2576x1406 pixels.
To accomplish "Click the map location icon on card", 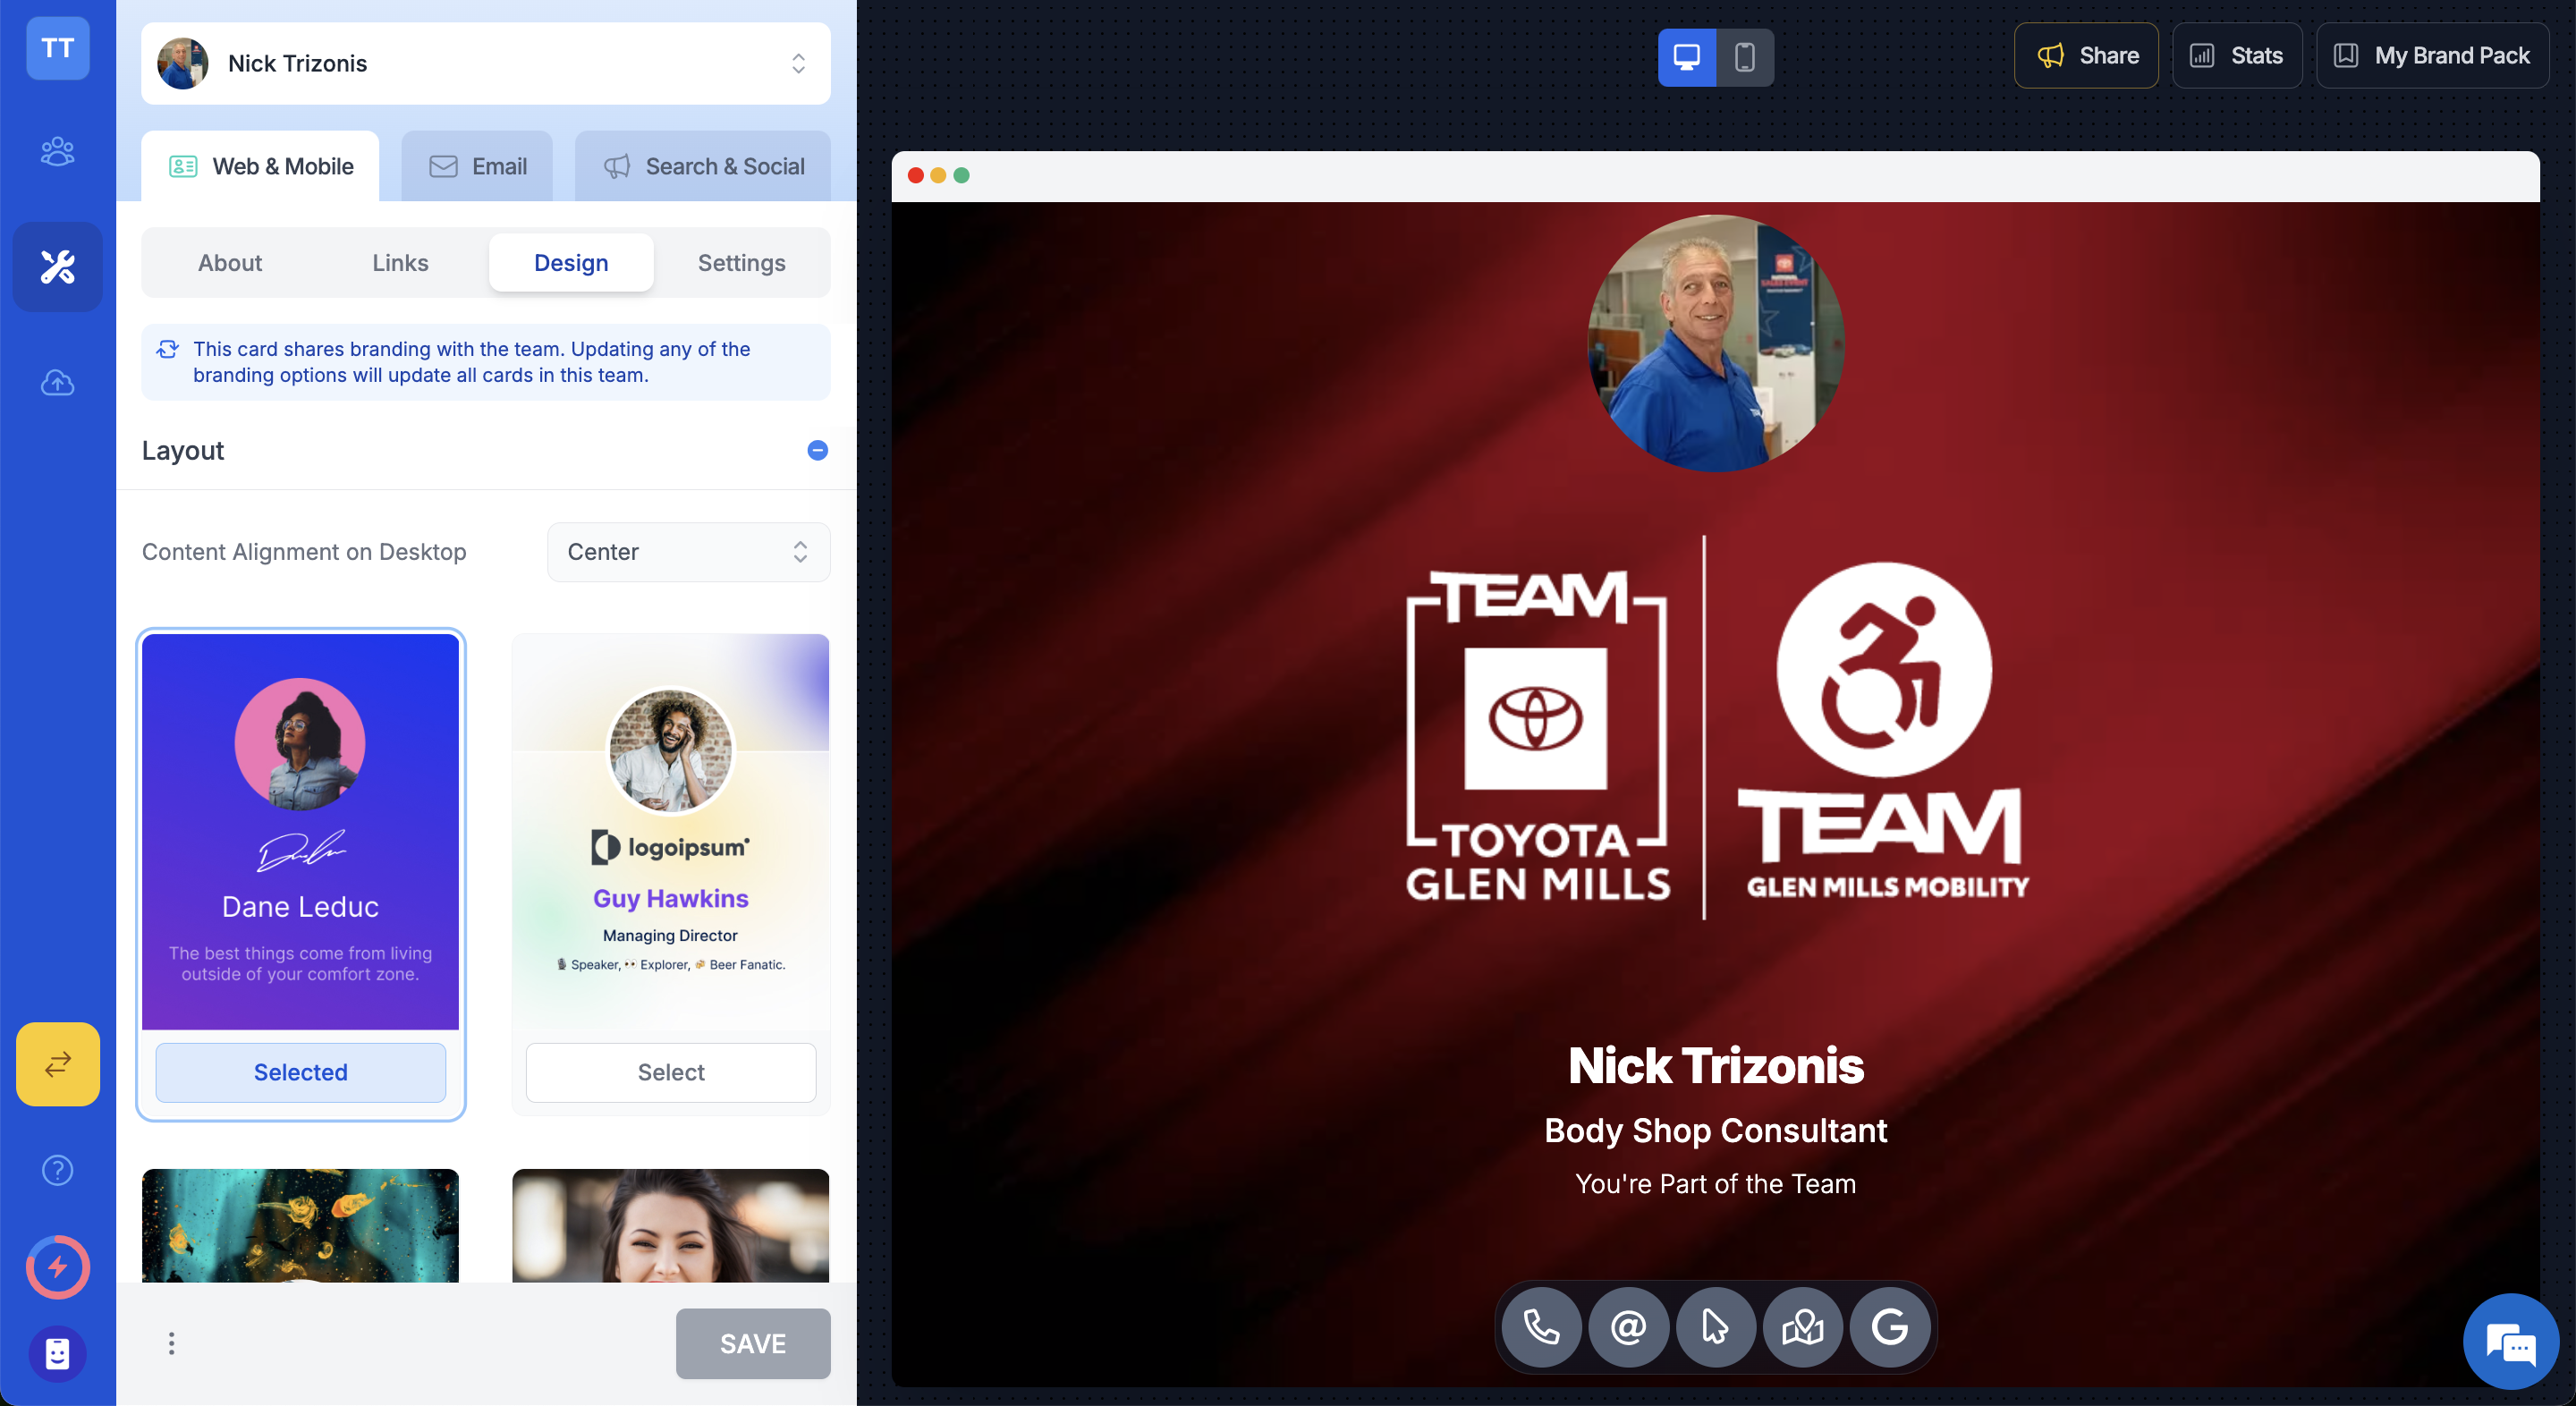I will [1802, 1327].
